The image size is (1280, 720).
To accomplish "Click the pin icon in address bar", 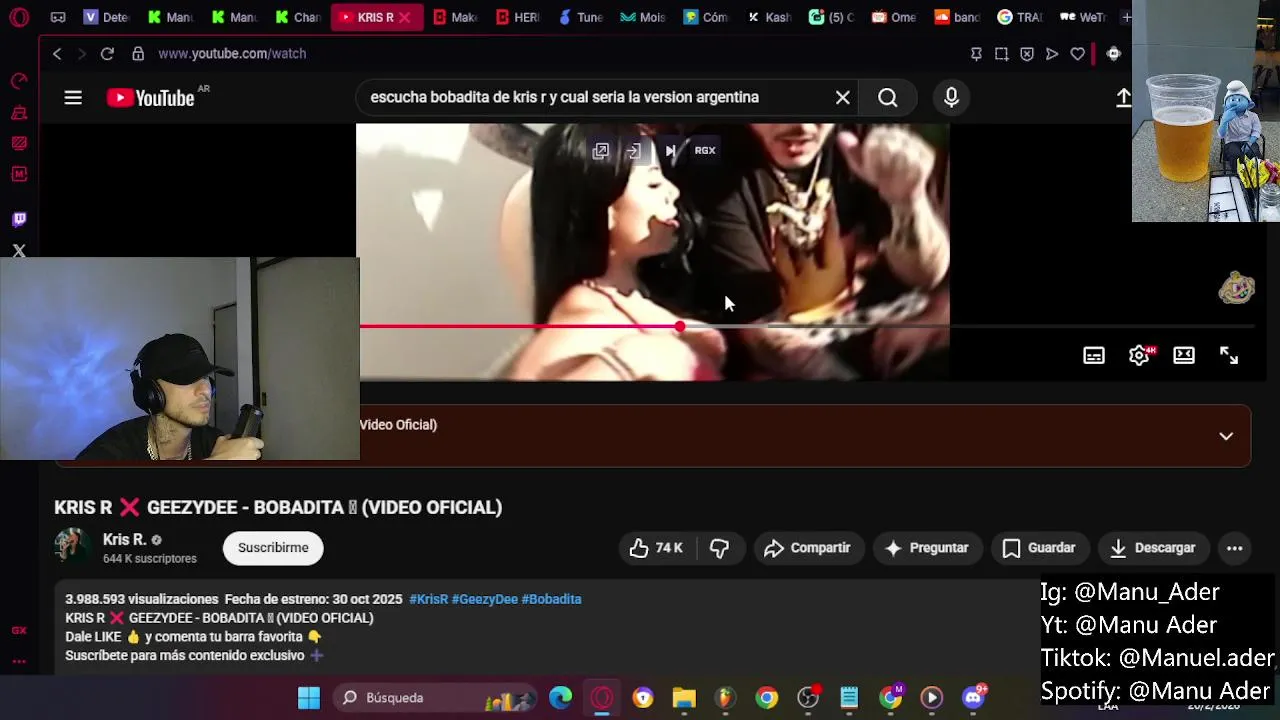I will point(976,54).
